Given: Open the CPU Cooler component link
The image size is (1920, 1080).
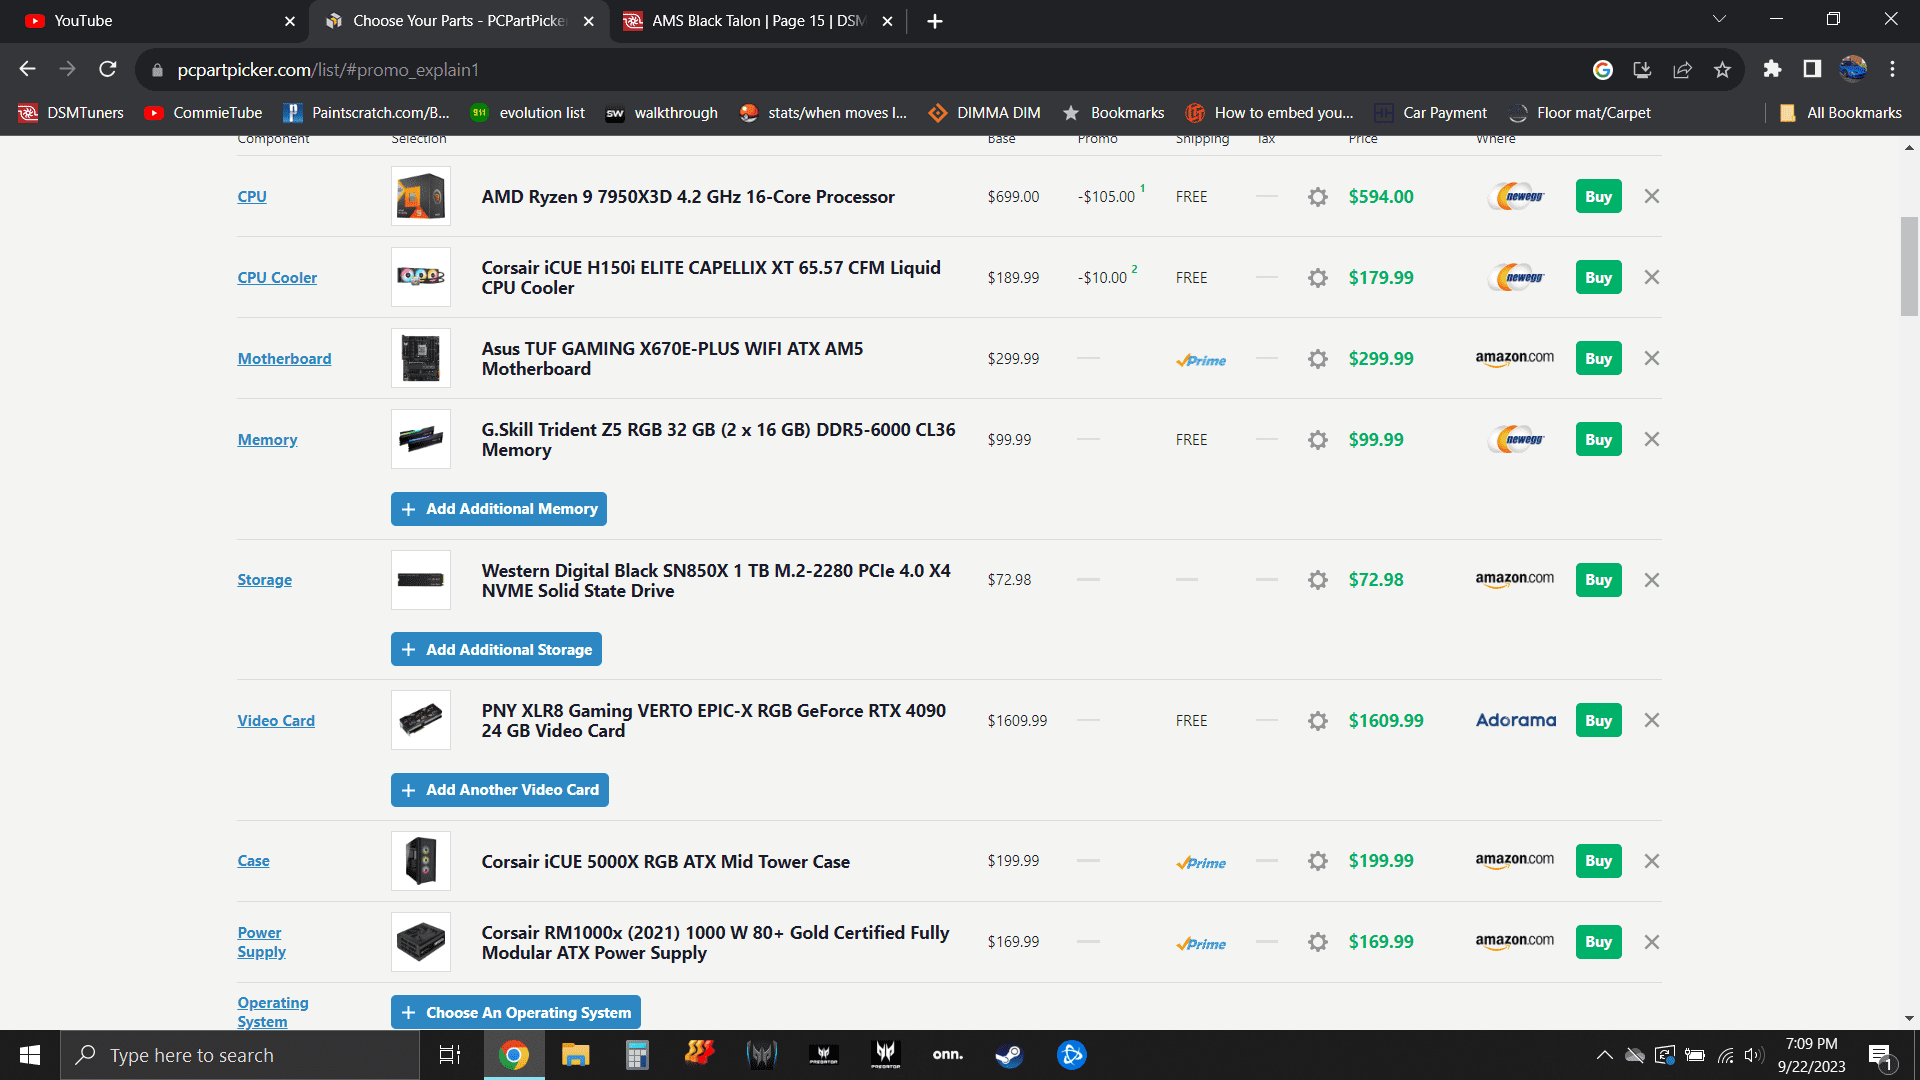Looking at the screenshot, I should (x=277, y=278).
